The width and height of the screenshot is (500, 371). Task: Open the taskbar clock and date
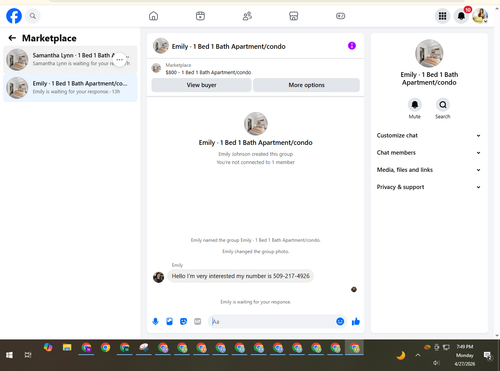point(465,355)
